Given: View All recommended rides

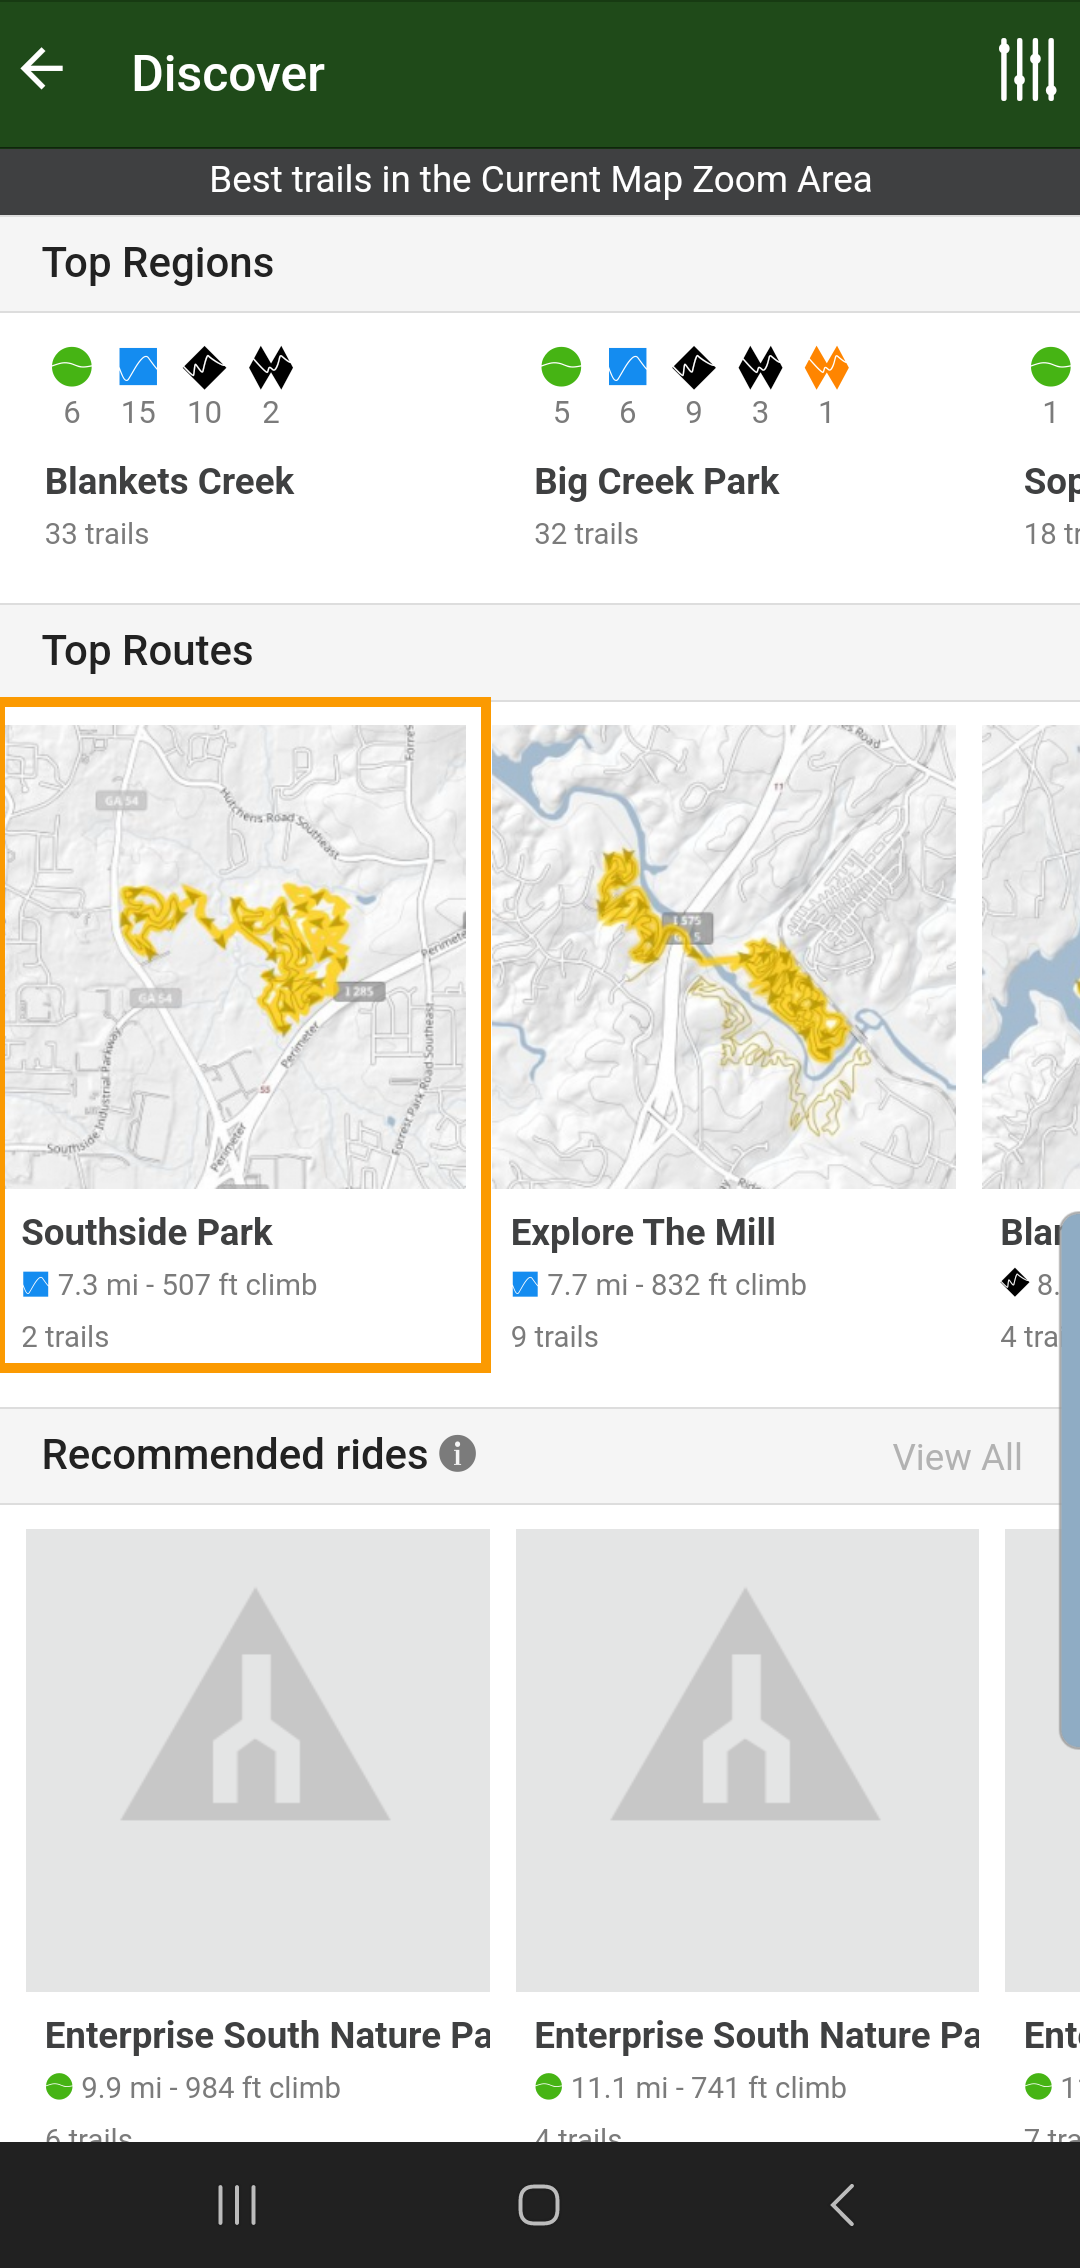Looking at the screenshot, I should [x=956, y=1457].
